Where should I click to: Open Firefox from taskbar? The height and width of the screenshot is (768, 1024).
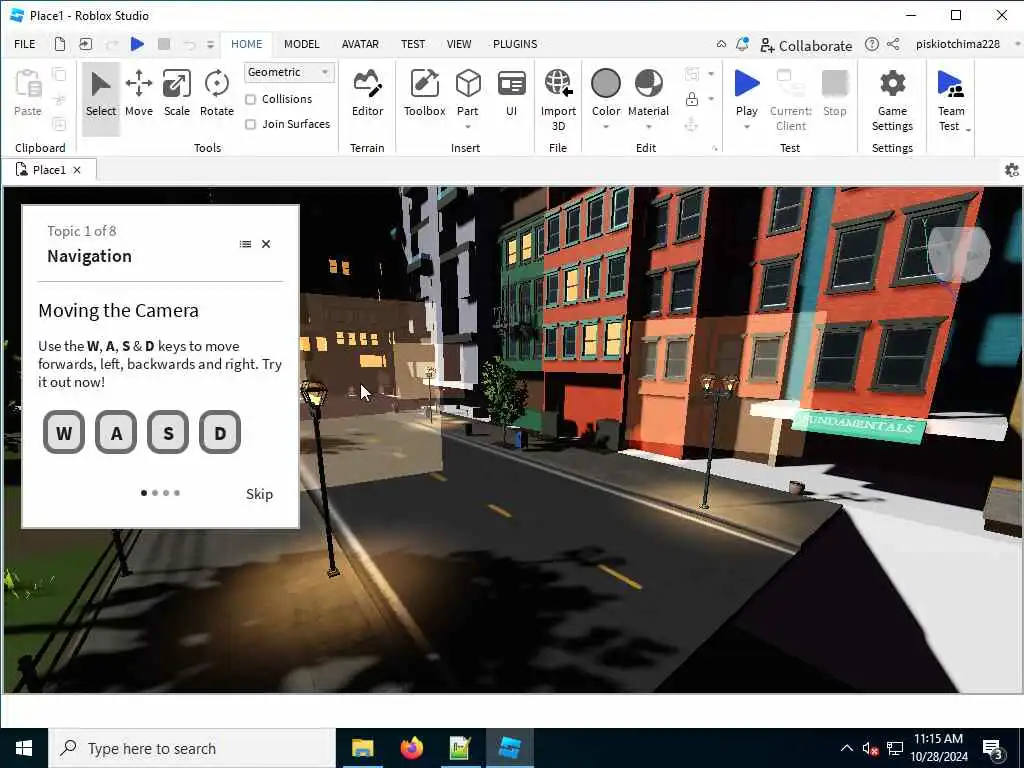click(411, 748)
